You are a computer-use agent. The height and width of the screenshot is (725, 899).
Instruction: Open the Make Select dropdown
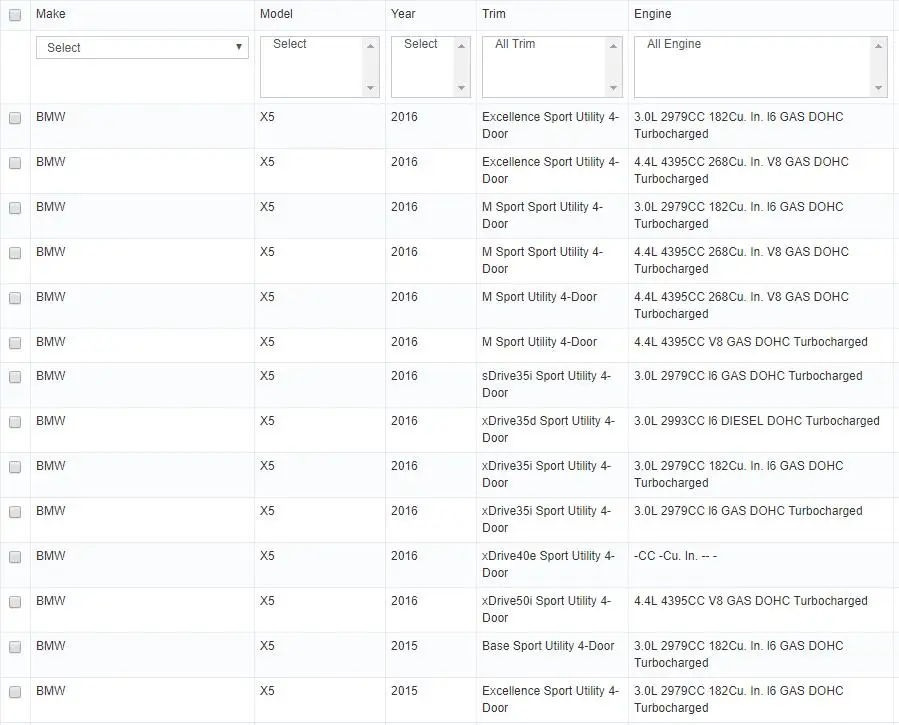[x=142, y=48]
